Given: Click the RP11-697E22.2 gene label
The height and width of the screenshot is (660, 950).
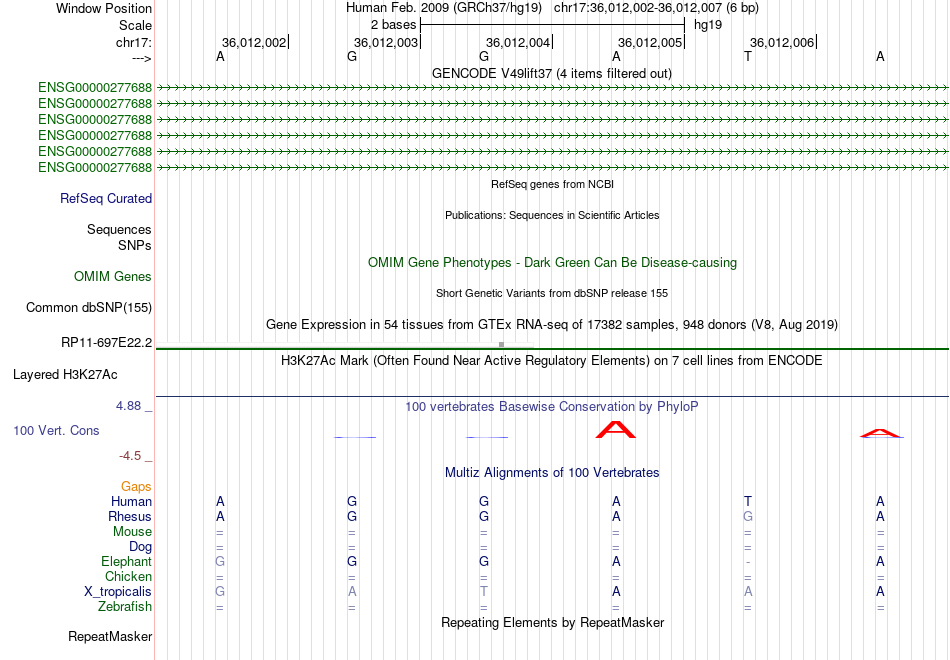Looking at the screenshot, I should click(x=107, y=342).
